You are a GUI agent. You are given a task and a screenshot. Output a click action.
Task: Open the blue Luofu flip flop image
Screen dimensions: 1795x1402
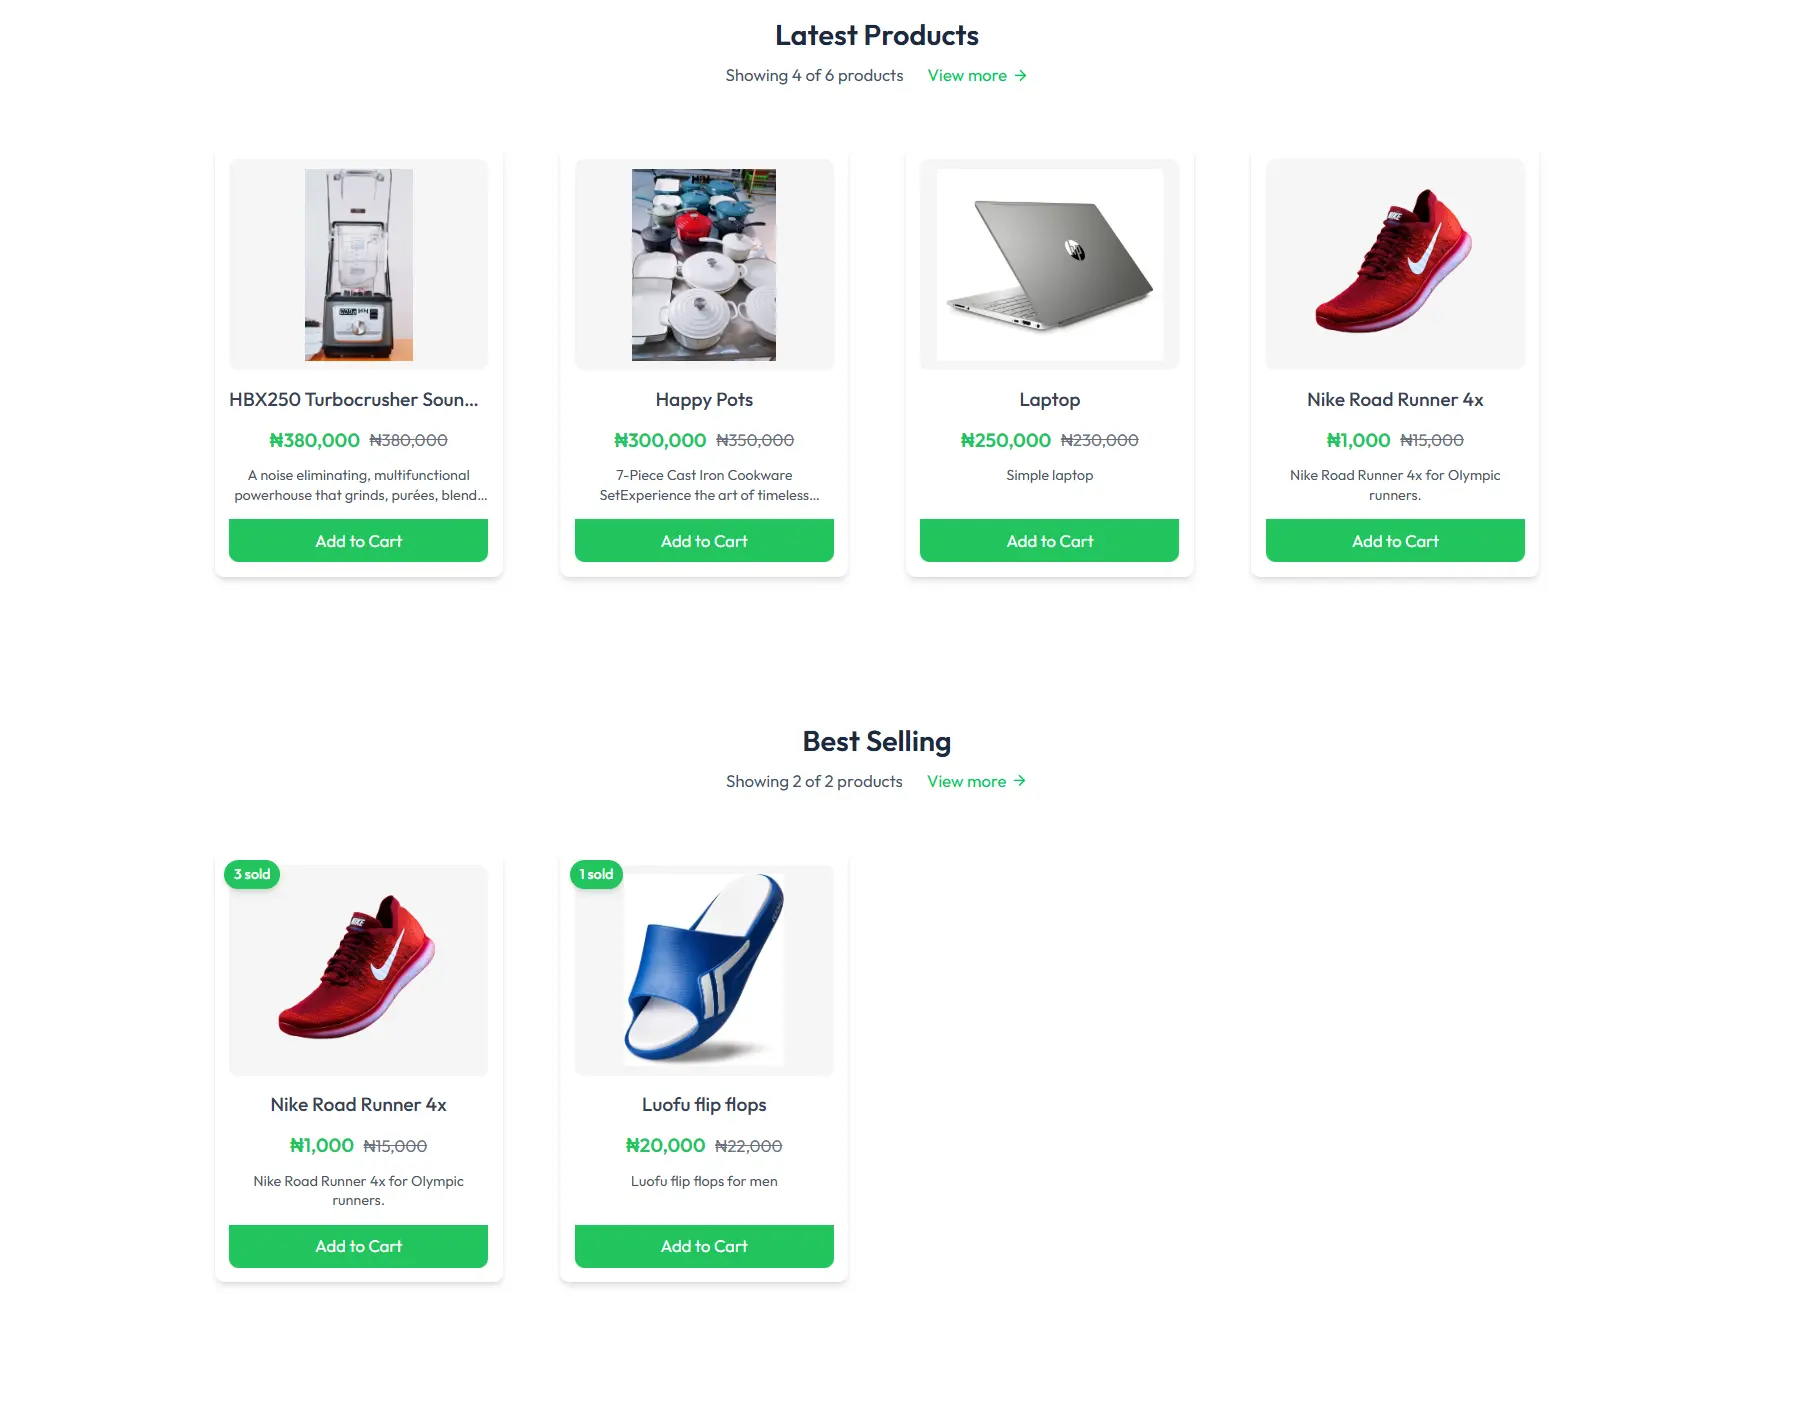click(x=704, y=969)
